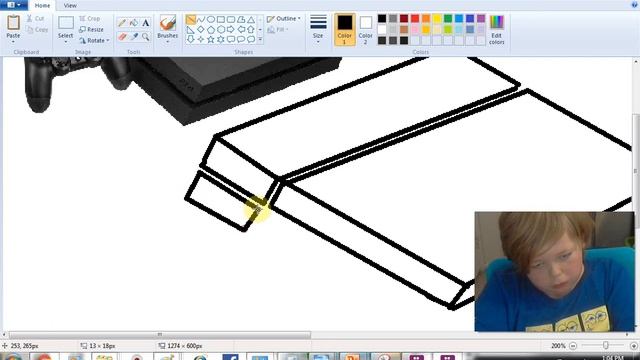
Task: Open the shape Outline dropdown
Action: pos(284,19)
